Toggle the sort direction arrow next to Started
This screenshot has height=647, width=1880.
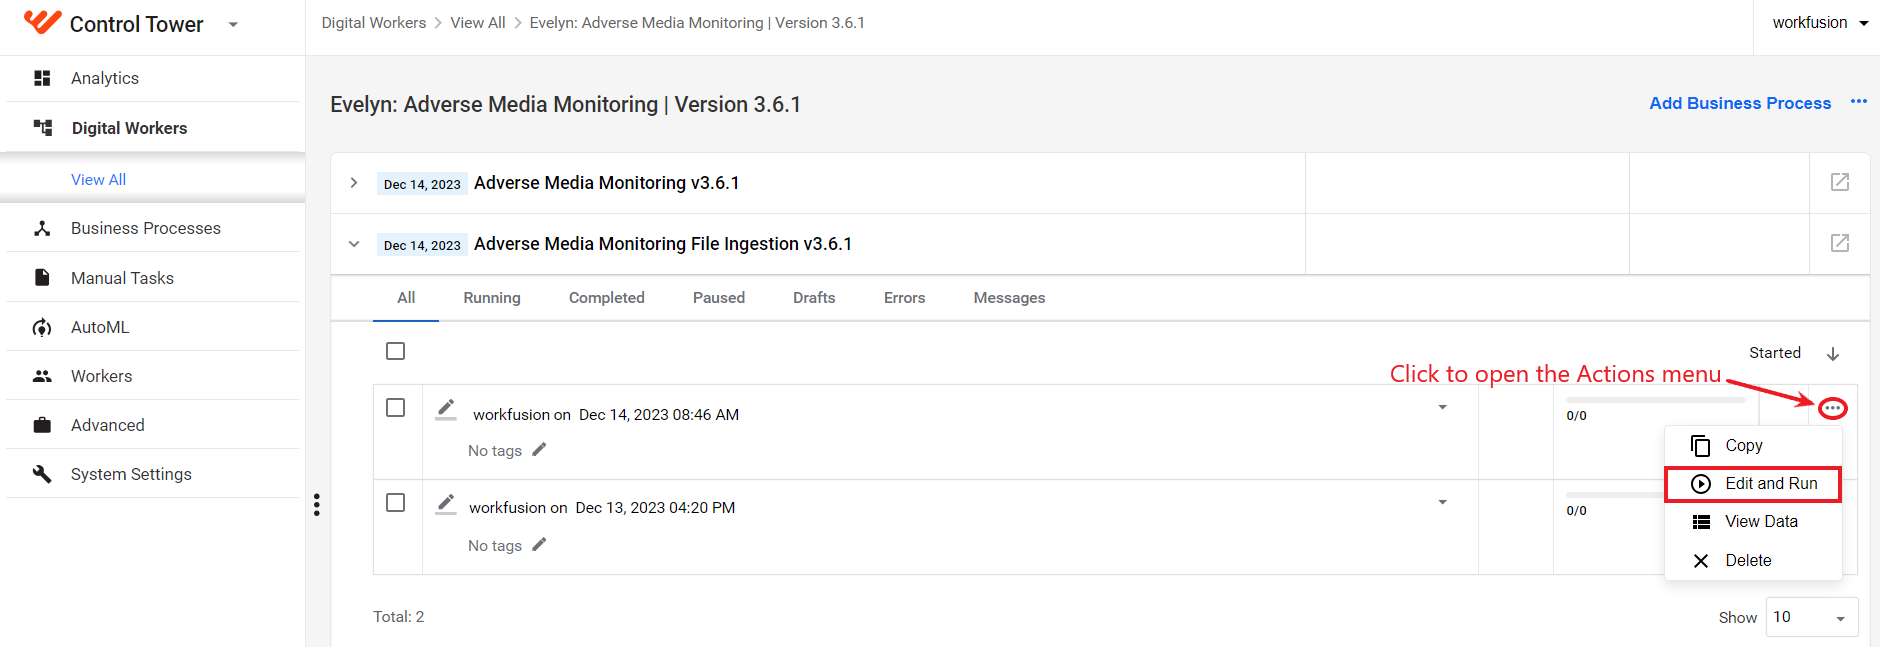pyautogui.click(x=1833, y=354)
